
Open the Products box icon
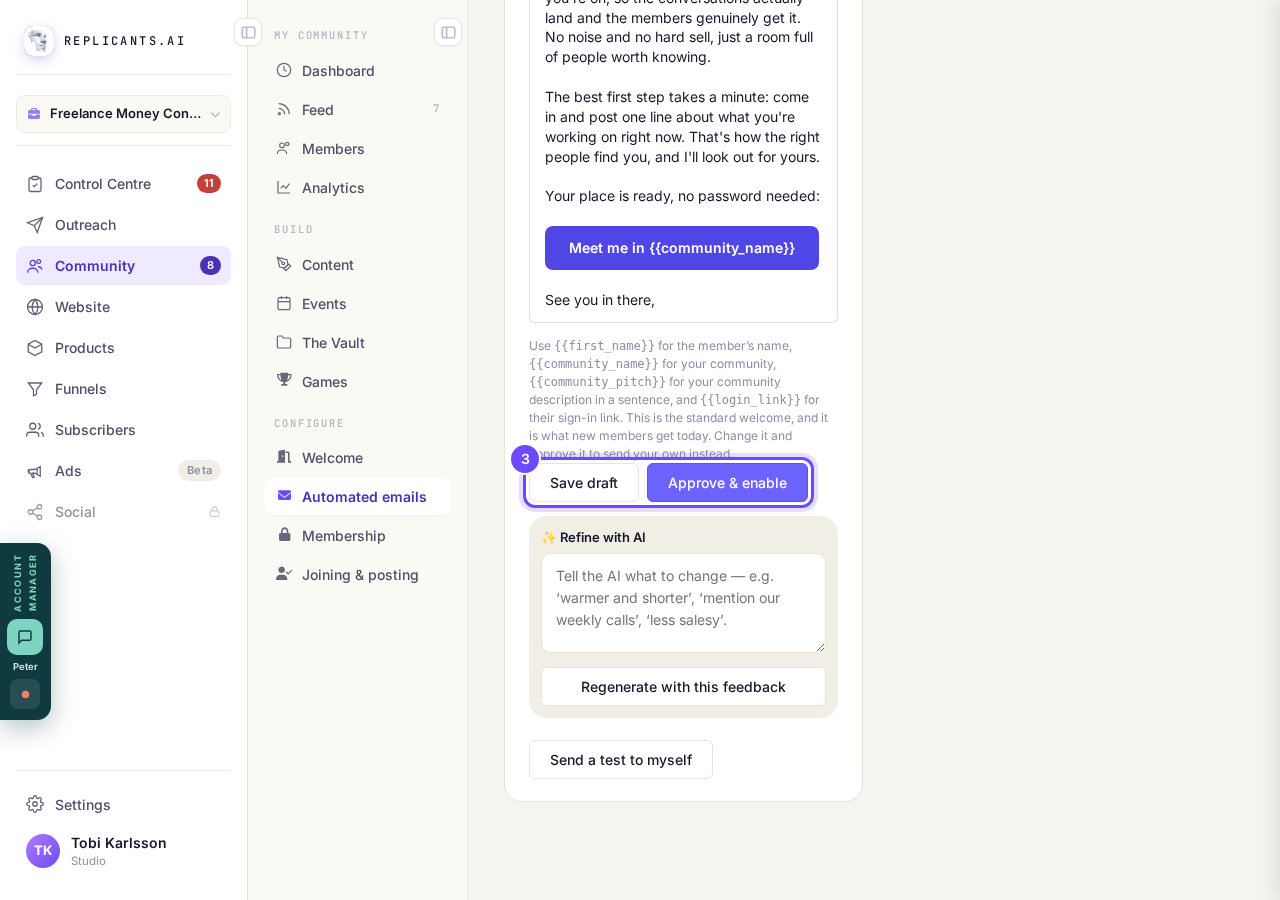coord(35,348)
